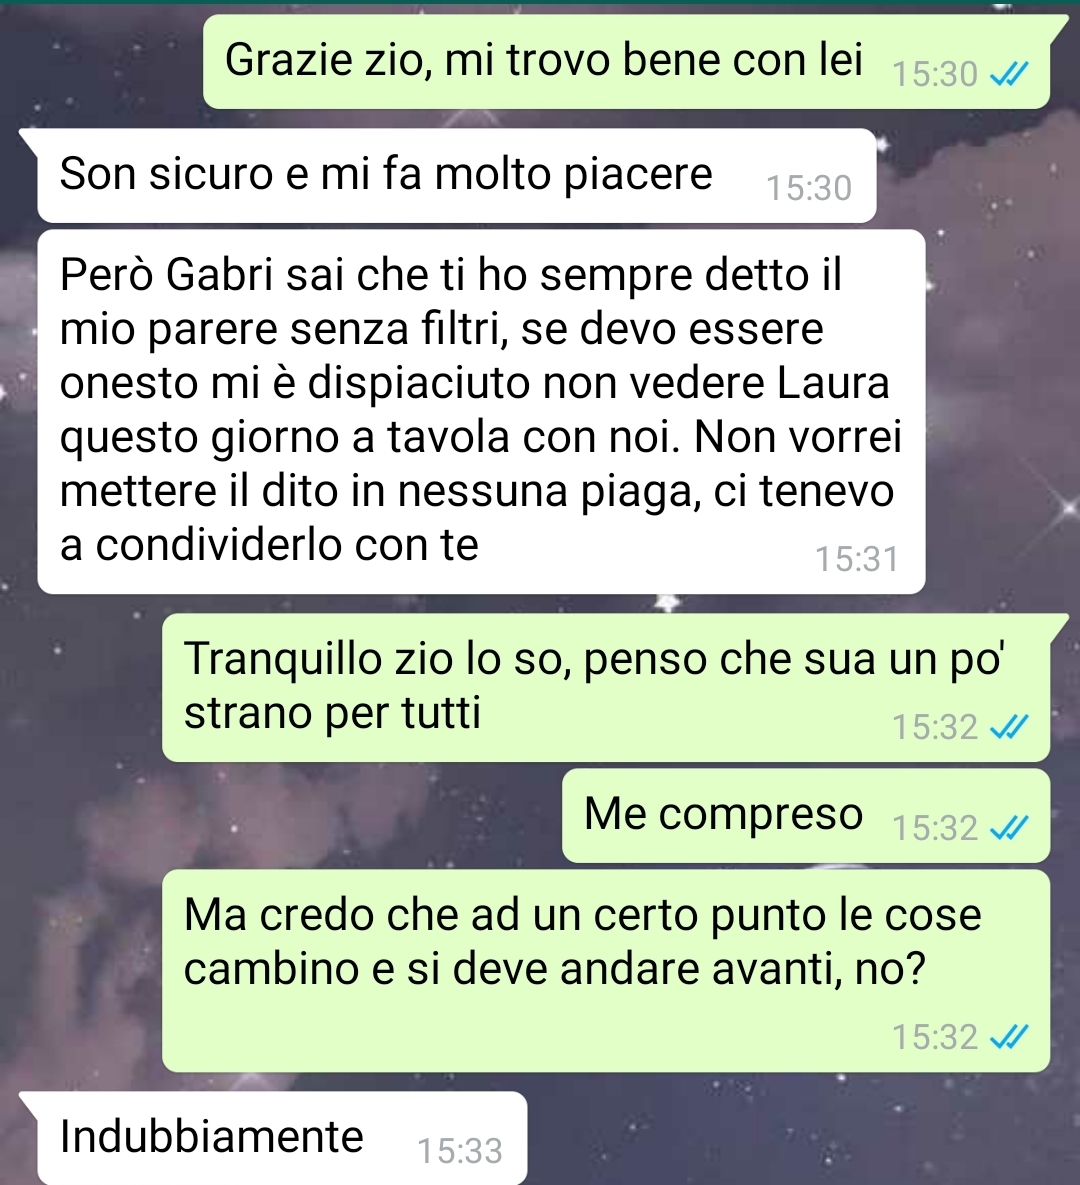
Task: Select the "Me compreso" bubble
Action: click(806, 816)
